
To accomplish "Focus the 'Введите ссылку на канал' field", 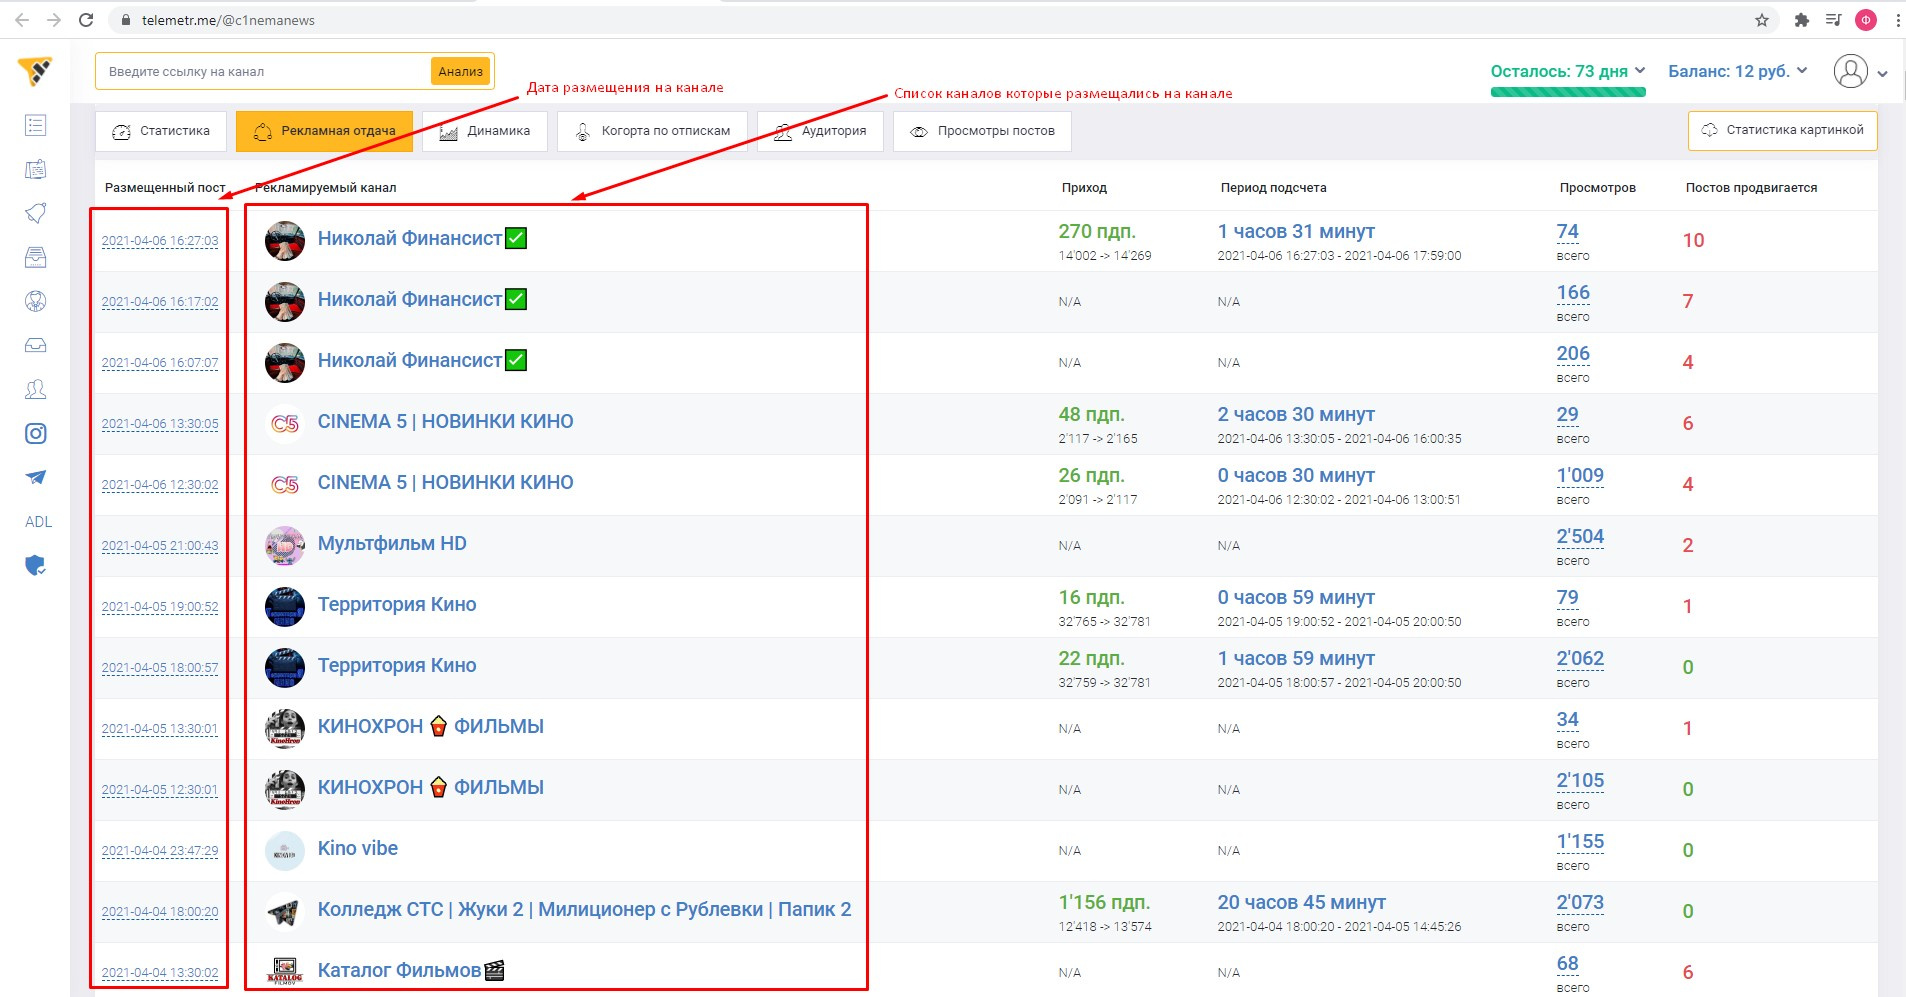I will coord(262,71).
